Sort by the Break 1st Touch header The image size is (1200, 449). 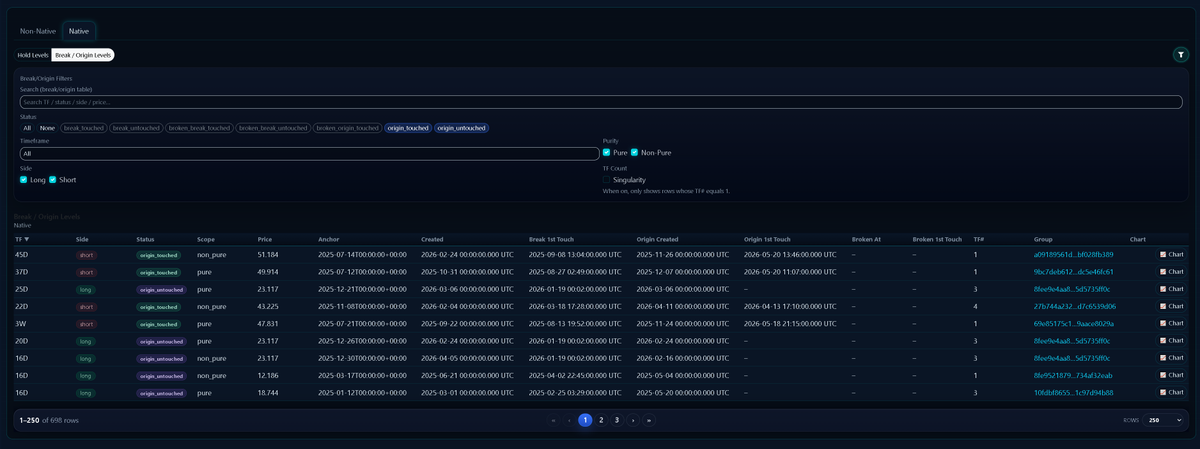[x=553, y=239]
